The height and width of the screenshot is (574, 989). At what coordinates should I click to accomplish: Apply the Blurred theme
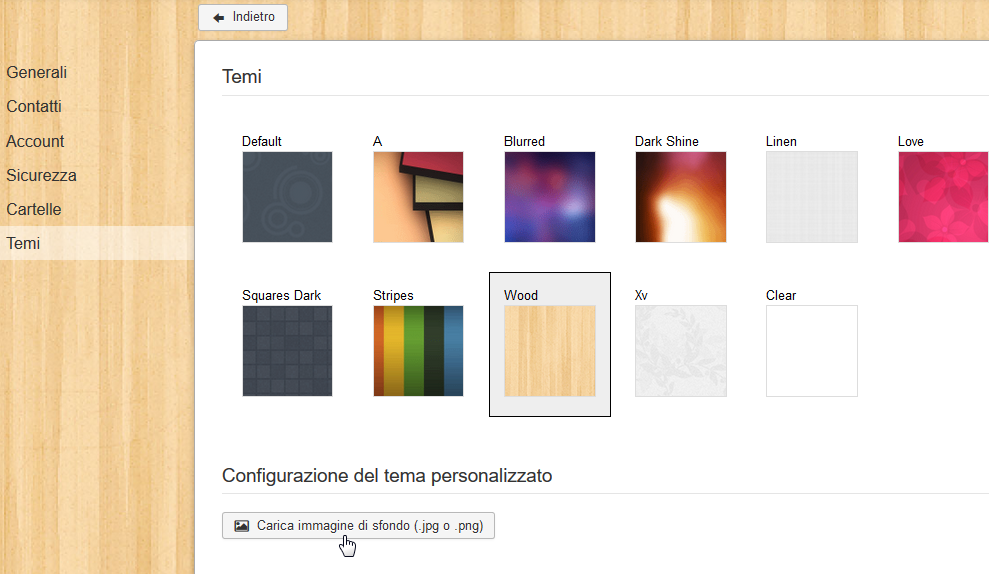click(549, 197)
